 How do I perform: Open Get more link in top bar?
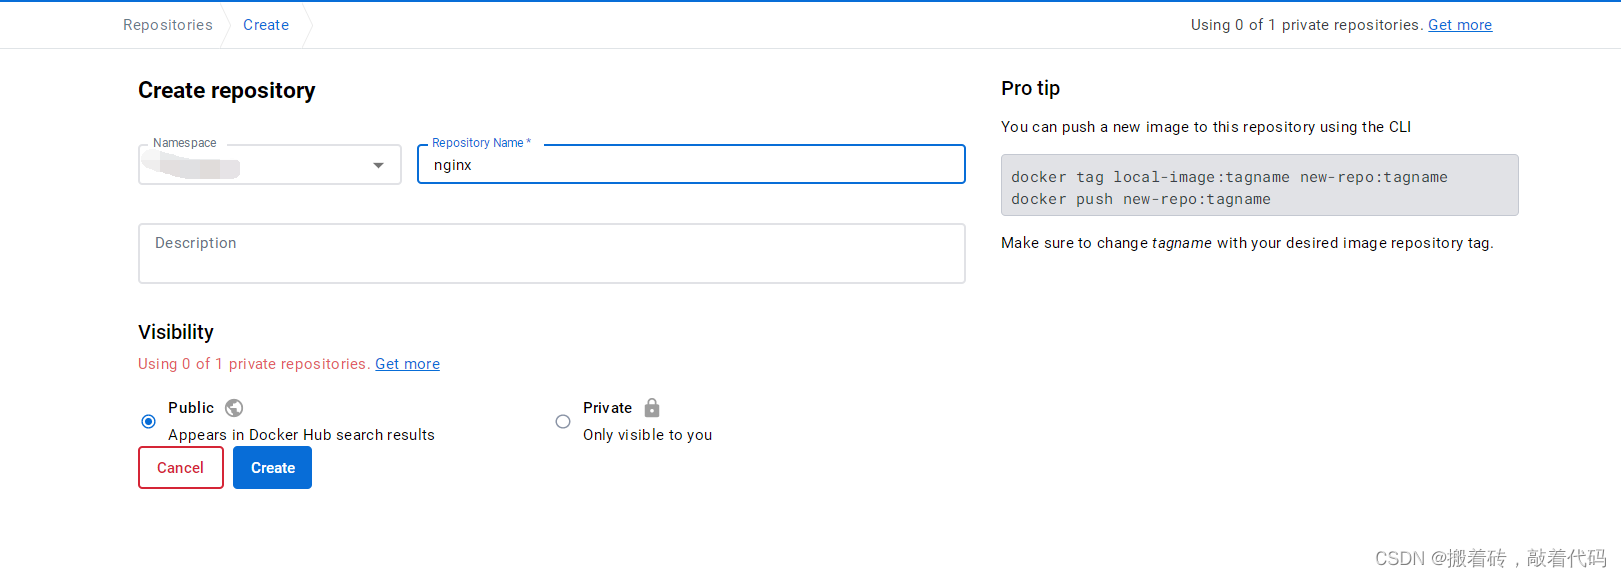[1460, 25]
